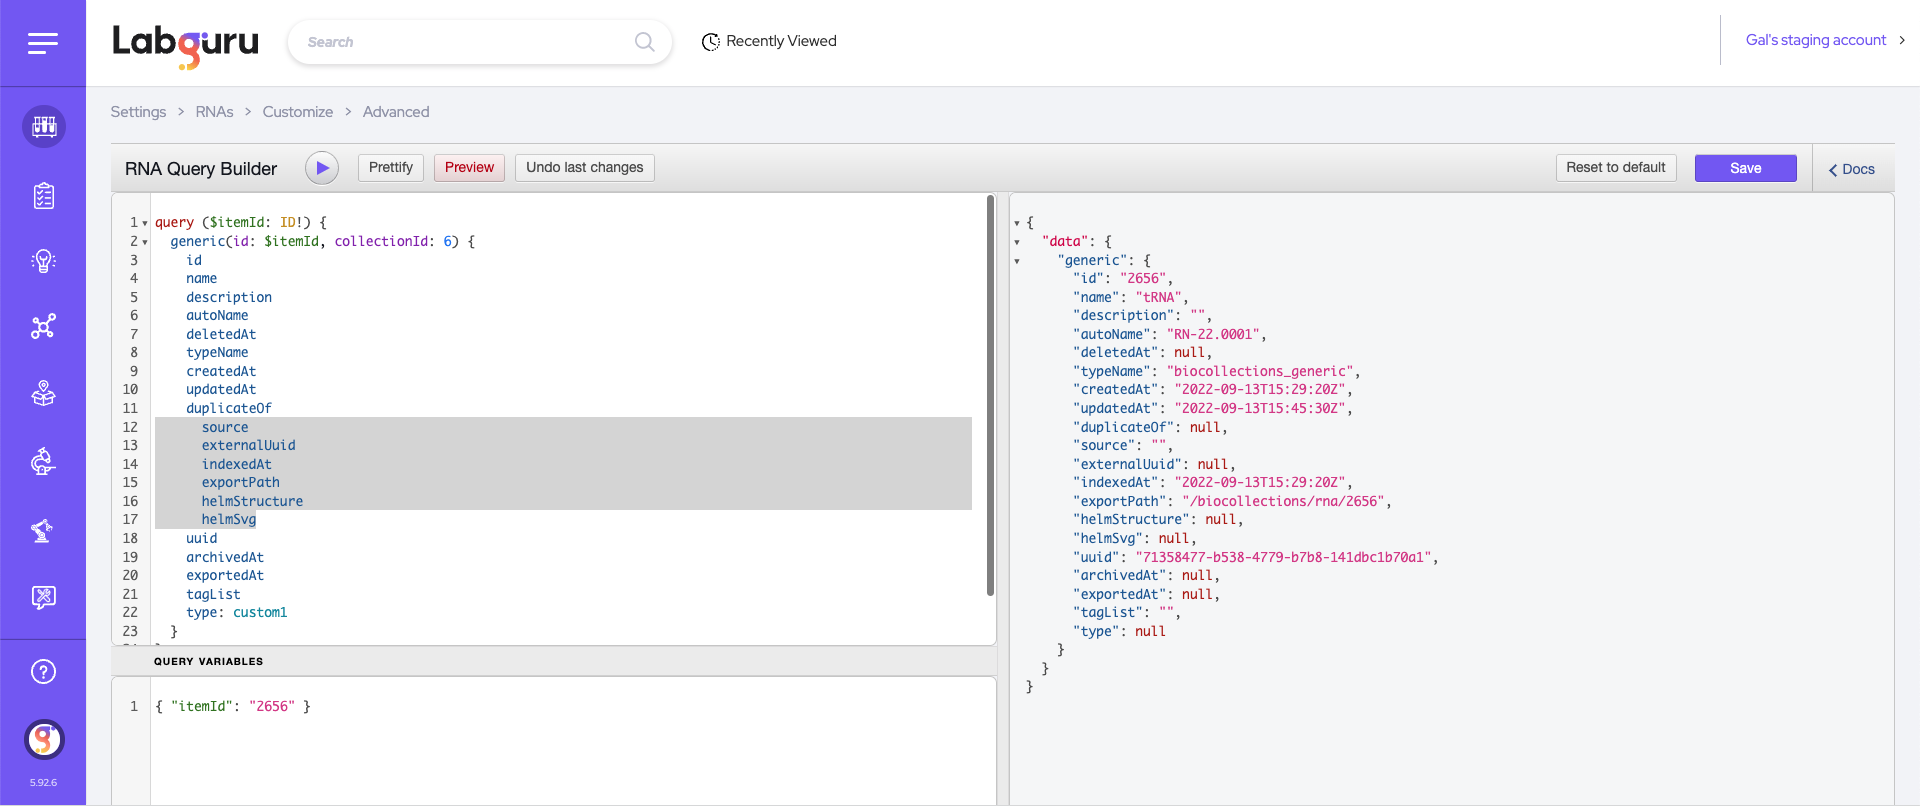Image resolution: width=1920 pixels, height=807 pixels.
Task: Click the 'autoName' field in query
Action: coord(217,316)
